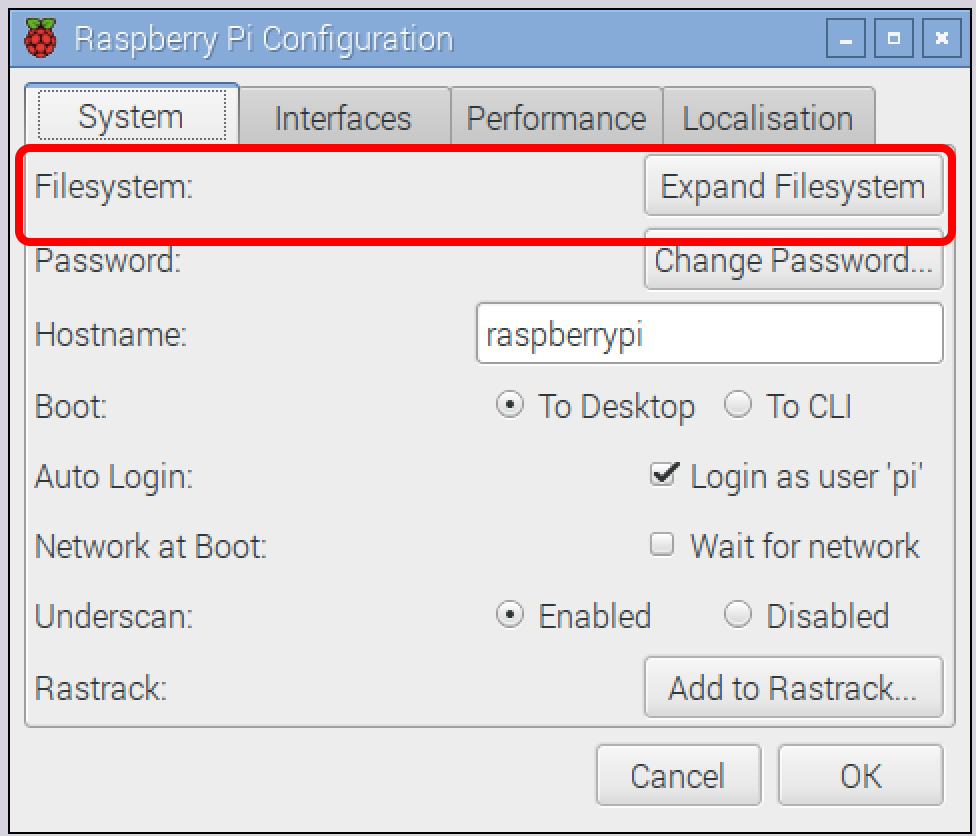Uncheck Login as user 'pi'
The height and width of the screenshot is (836, 976).
point(662,476)
